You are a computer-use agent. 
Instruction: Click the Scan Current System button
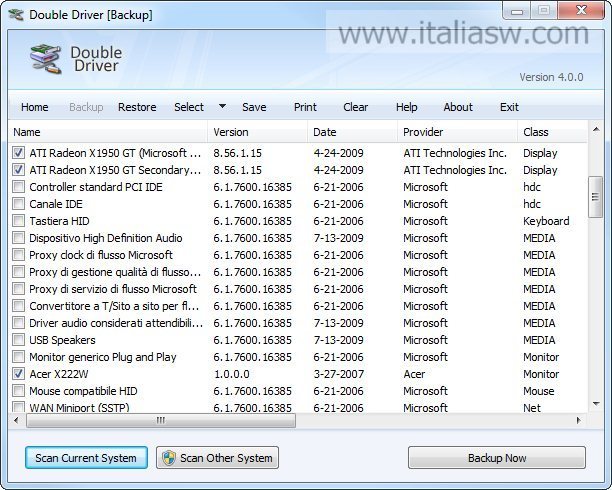tap(86, 458)
